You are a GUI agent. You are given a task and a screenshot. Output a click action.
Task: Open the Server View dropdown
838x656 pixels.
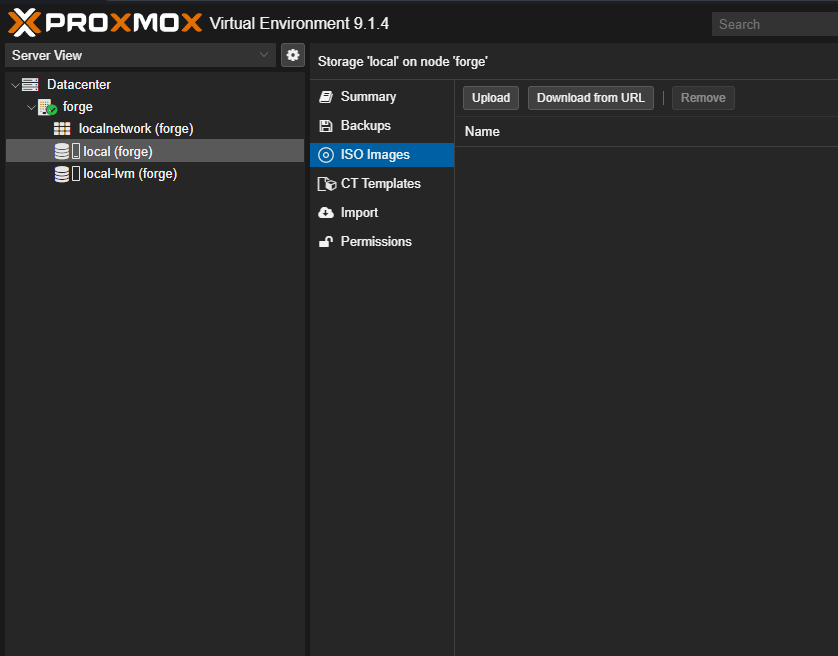(x=140, y=55)
